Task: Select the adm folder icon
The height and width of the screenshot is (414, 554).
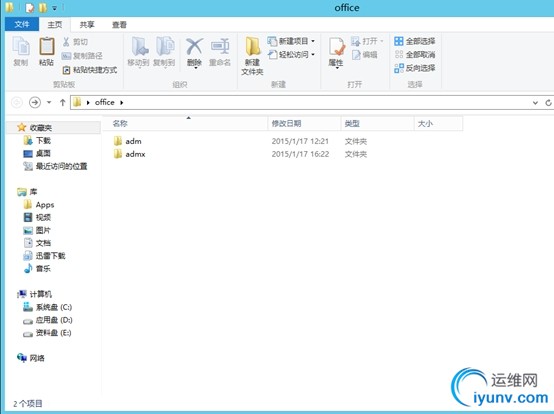Action: click(118, 141)
